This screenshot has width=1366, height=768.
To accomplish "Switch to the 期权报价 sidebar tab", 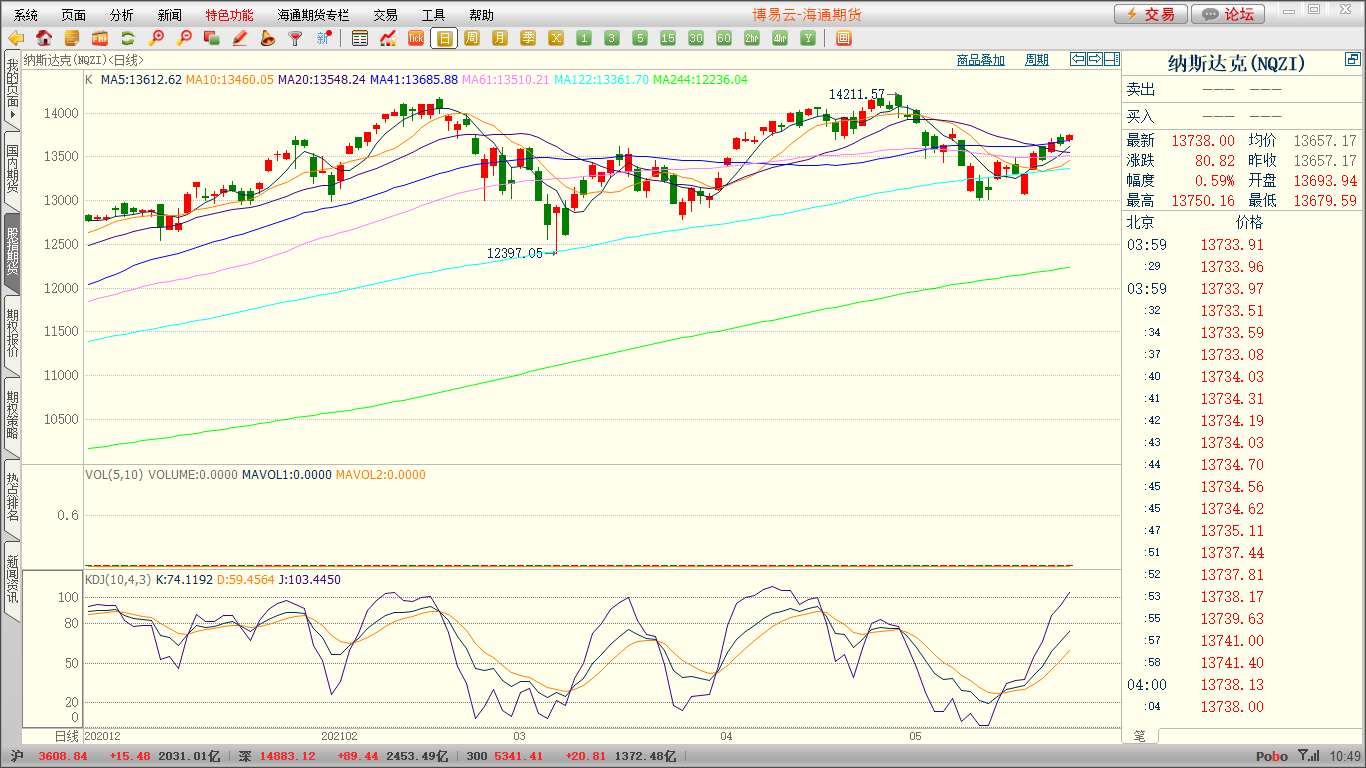I will coord(12,334).
